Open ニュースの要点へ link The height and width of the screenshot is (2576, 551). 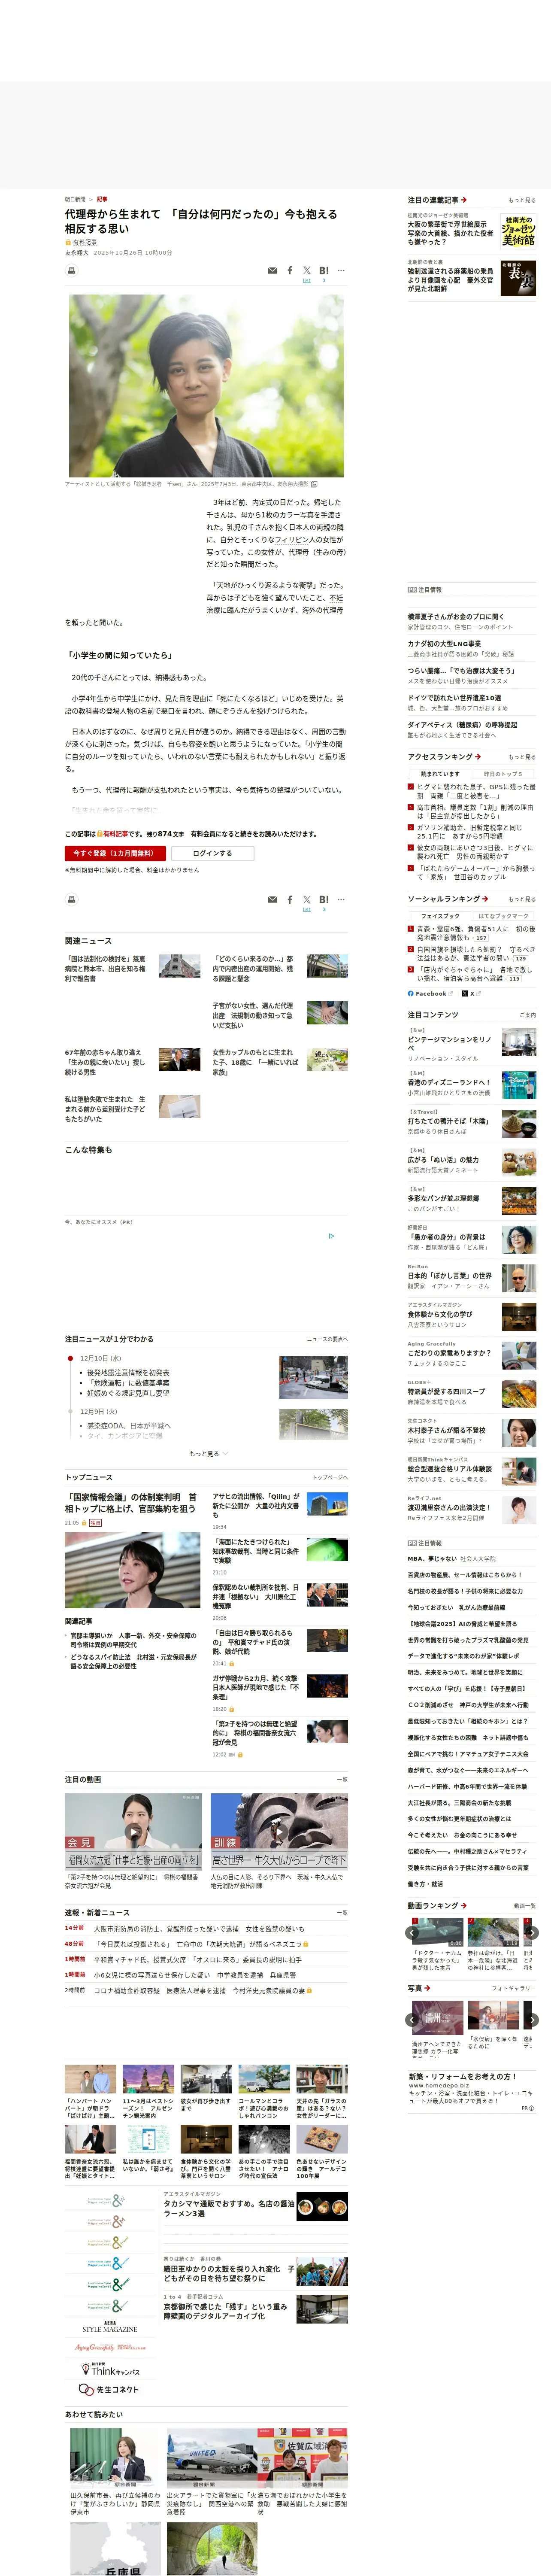coord(327,1339)
